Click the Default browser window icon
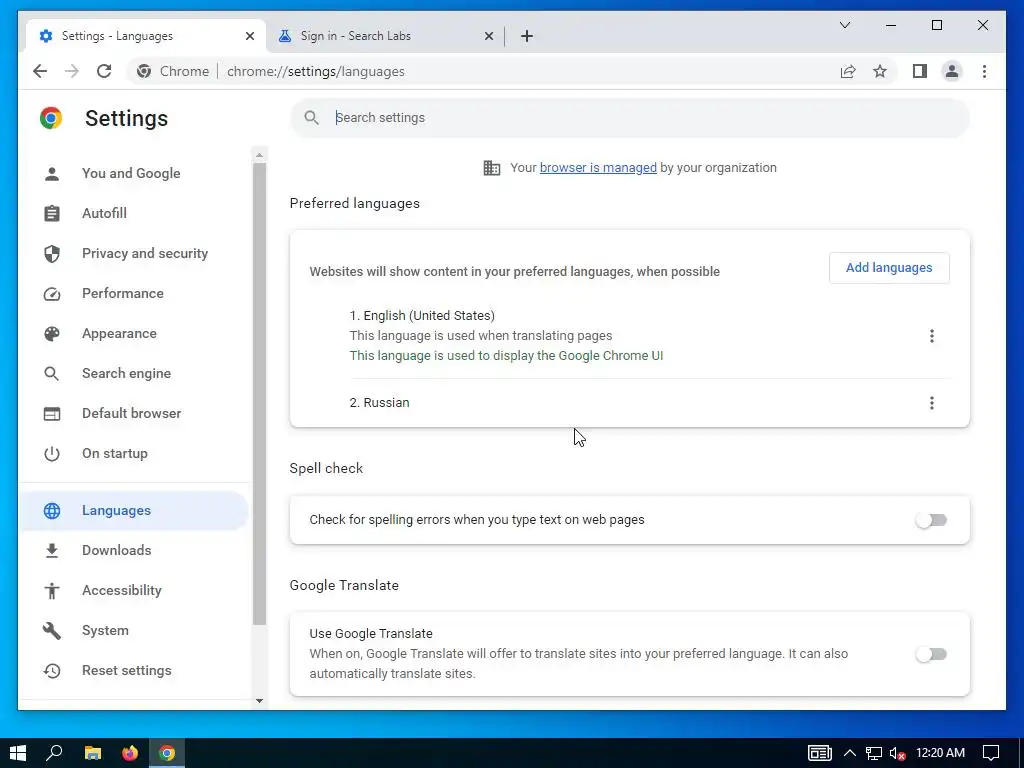Viewport: 1024px width, 768px height. (52, 413)
